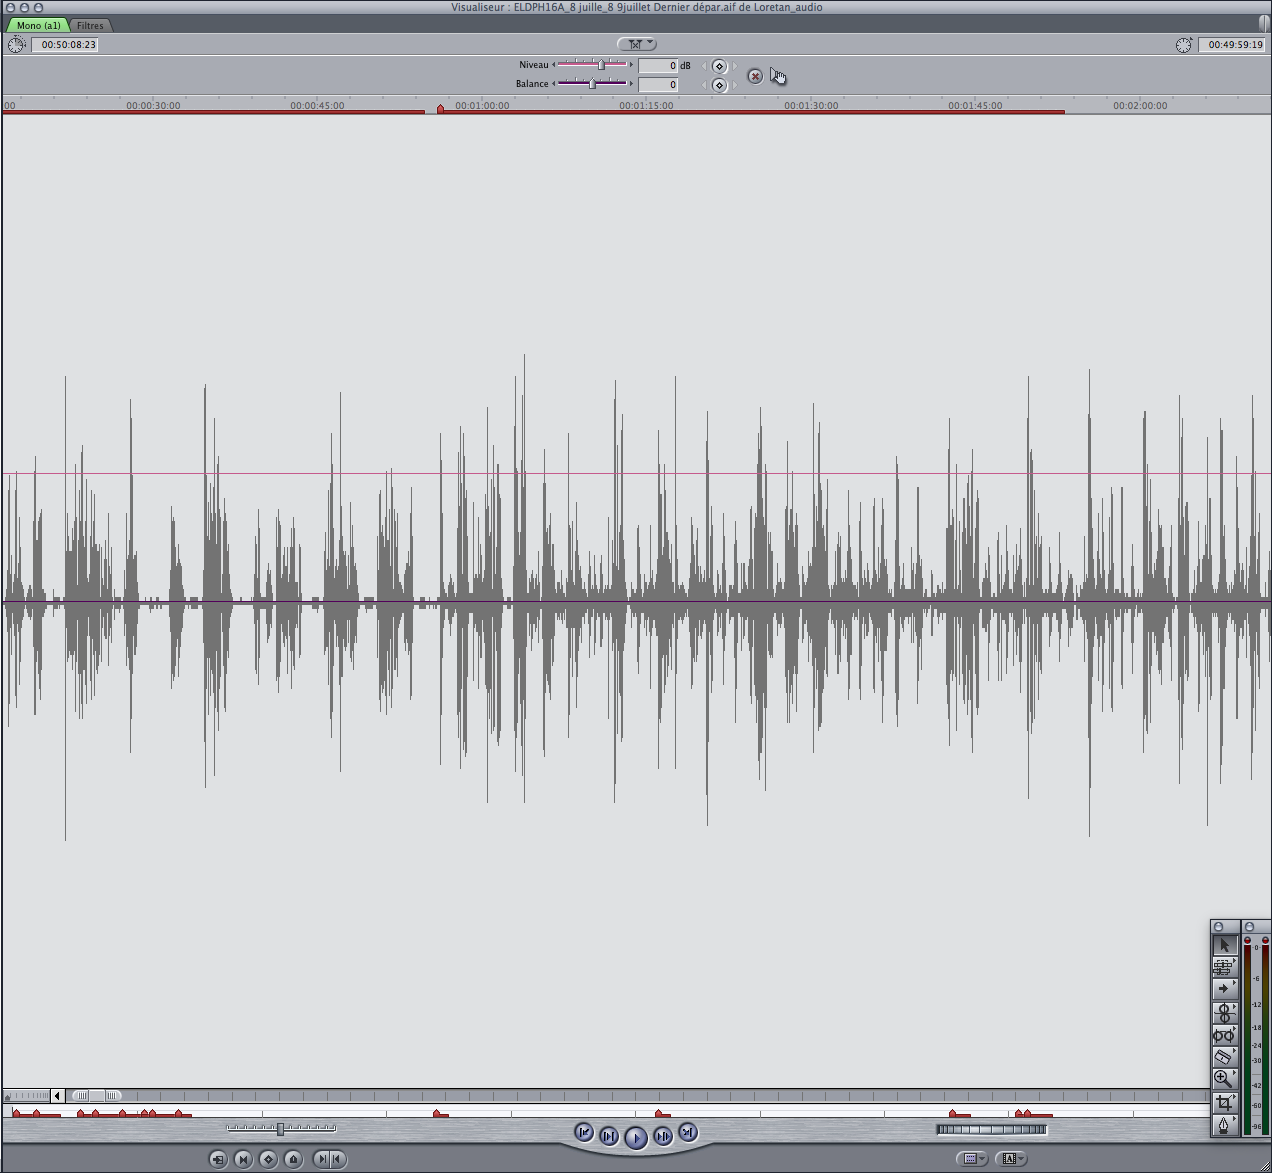Screen dimensions: 1272x1173
Task: Click the red reset button beside Niveau
Action: 755,76
